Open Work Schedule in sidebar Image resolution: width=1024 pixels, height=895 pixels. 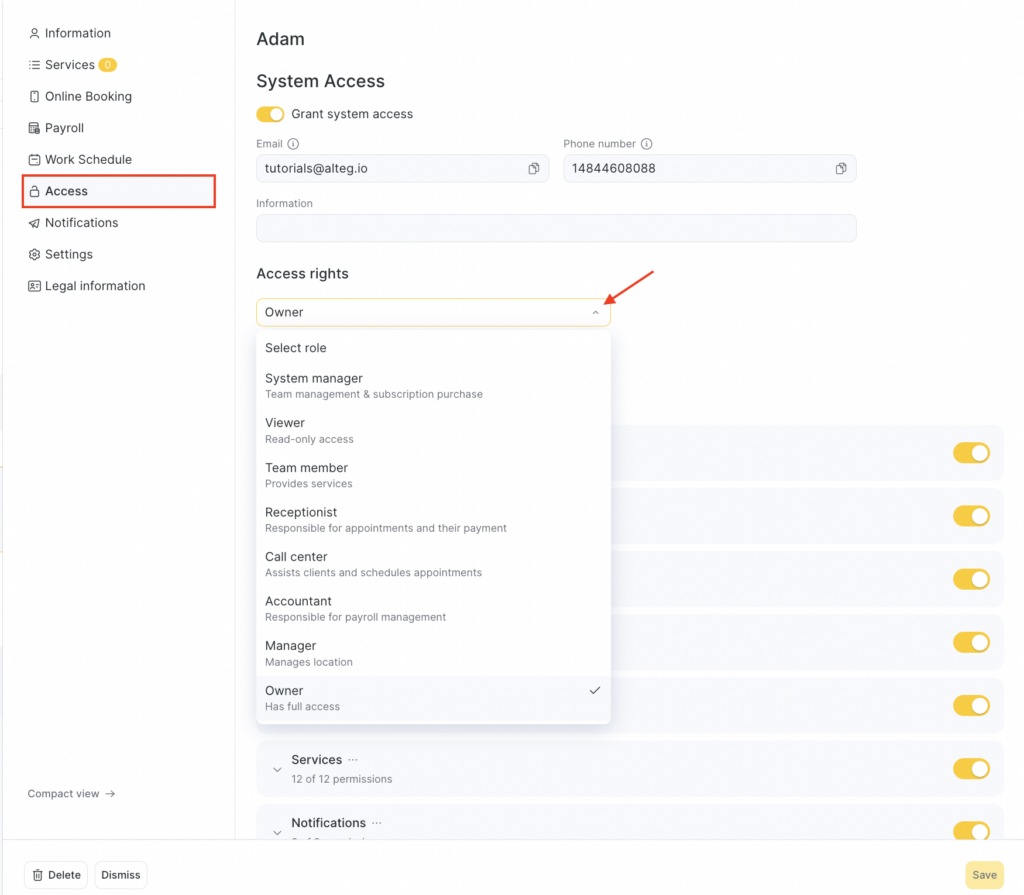tap(87, 160)
